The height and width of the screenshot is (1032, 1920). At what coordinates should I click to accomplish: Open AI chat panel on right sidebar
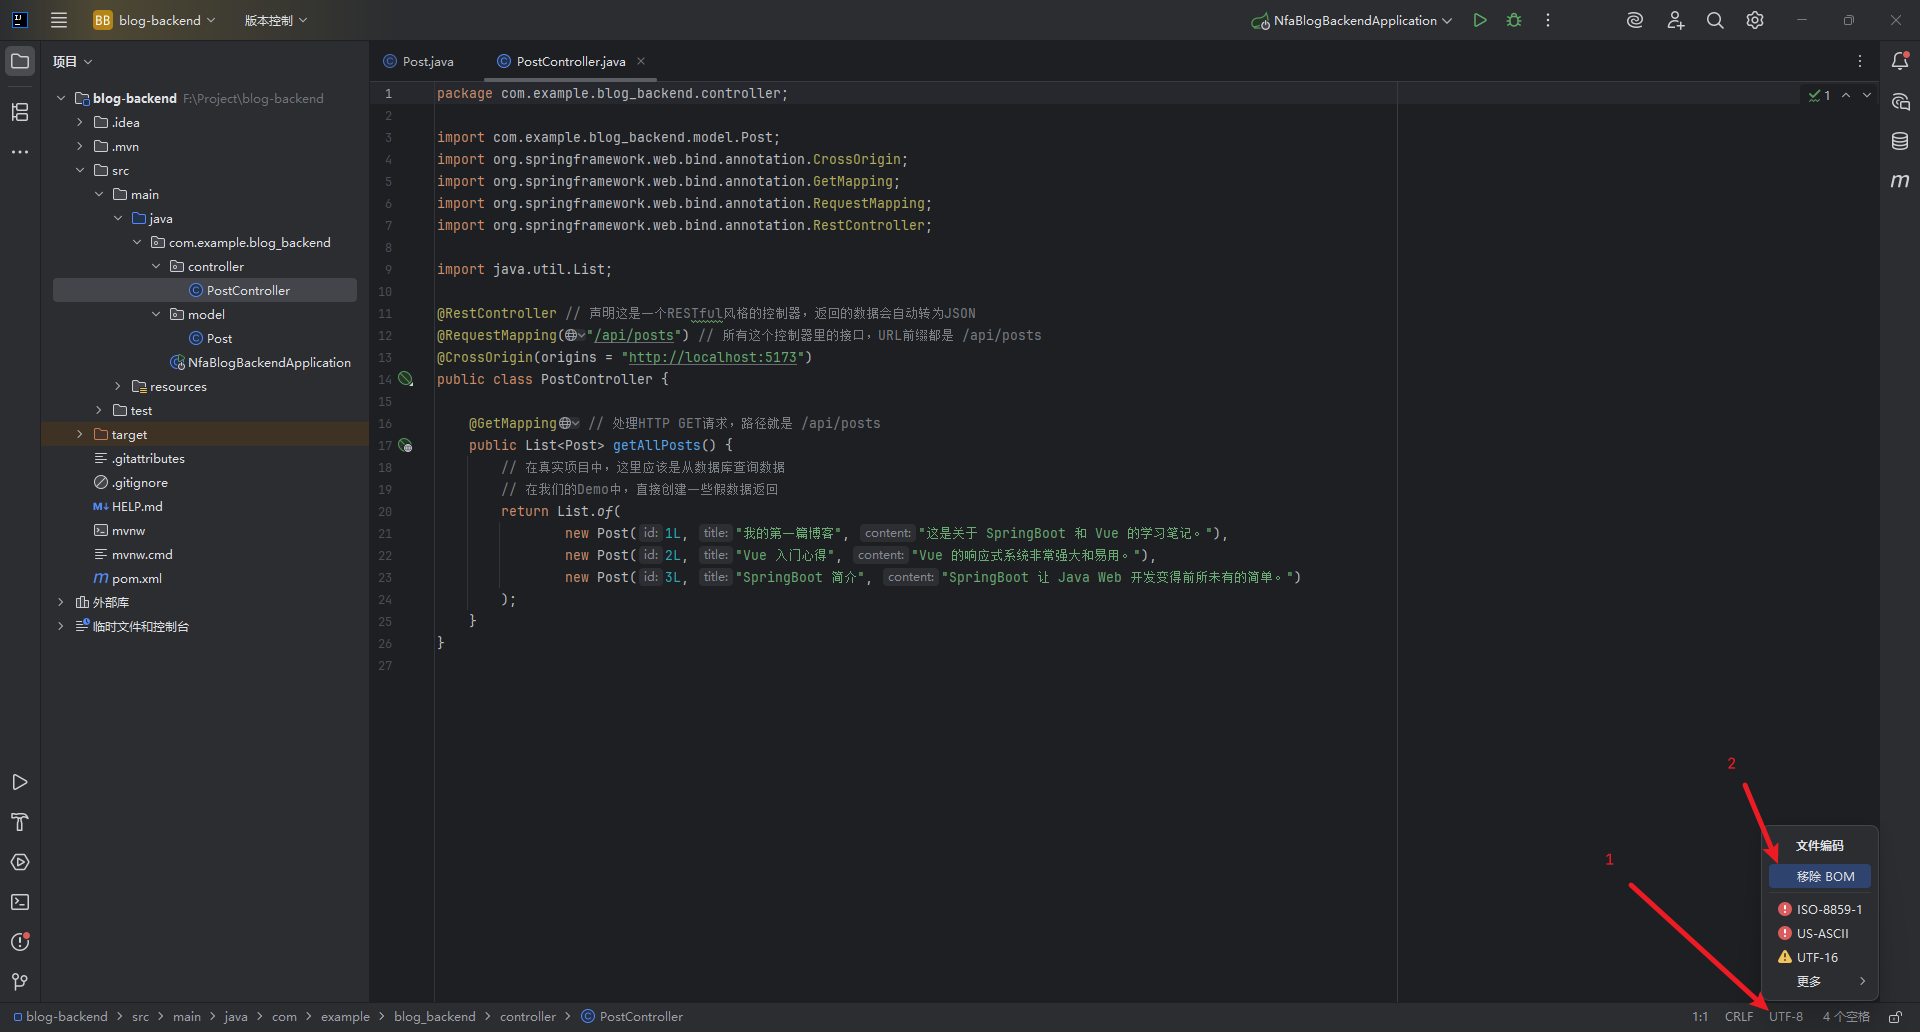tap(1900, 101)
